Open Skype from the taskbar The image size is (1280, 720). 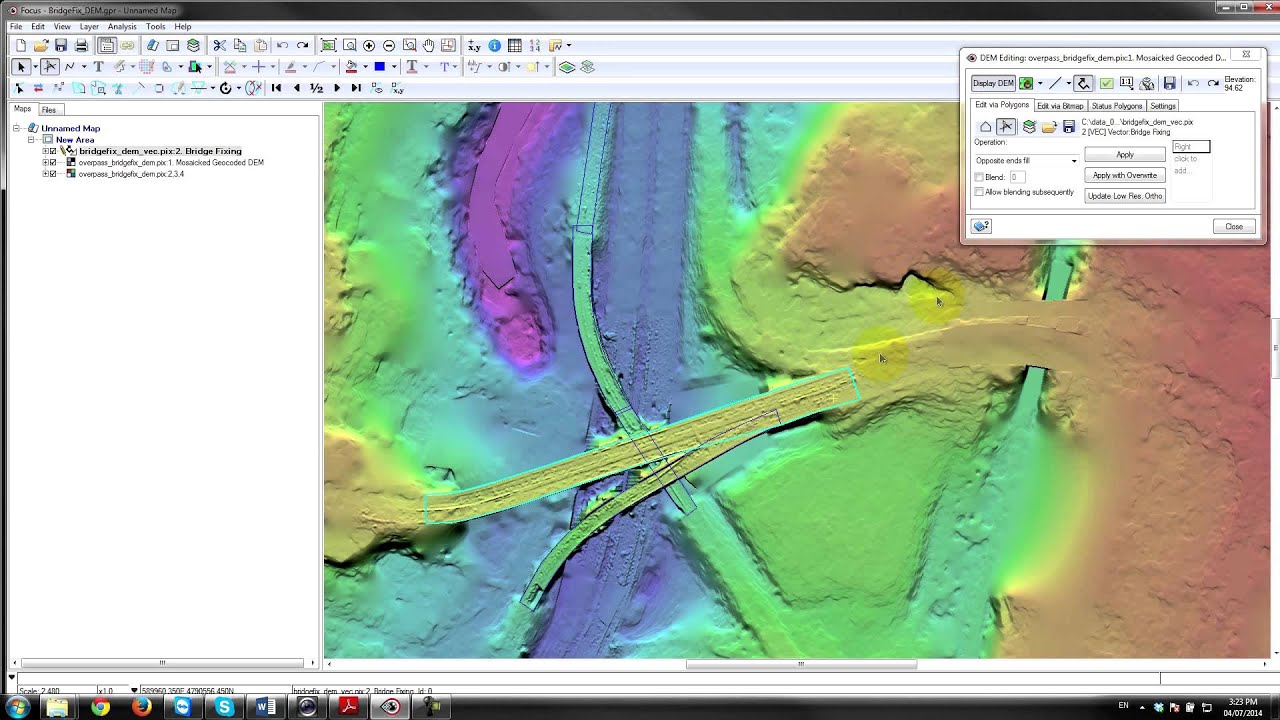(224, 707)
